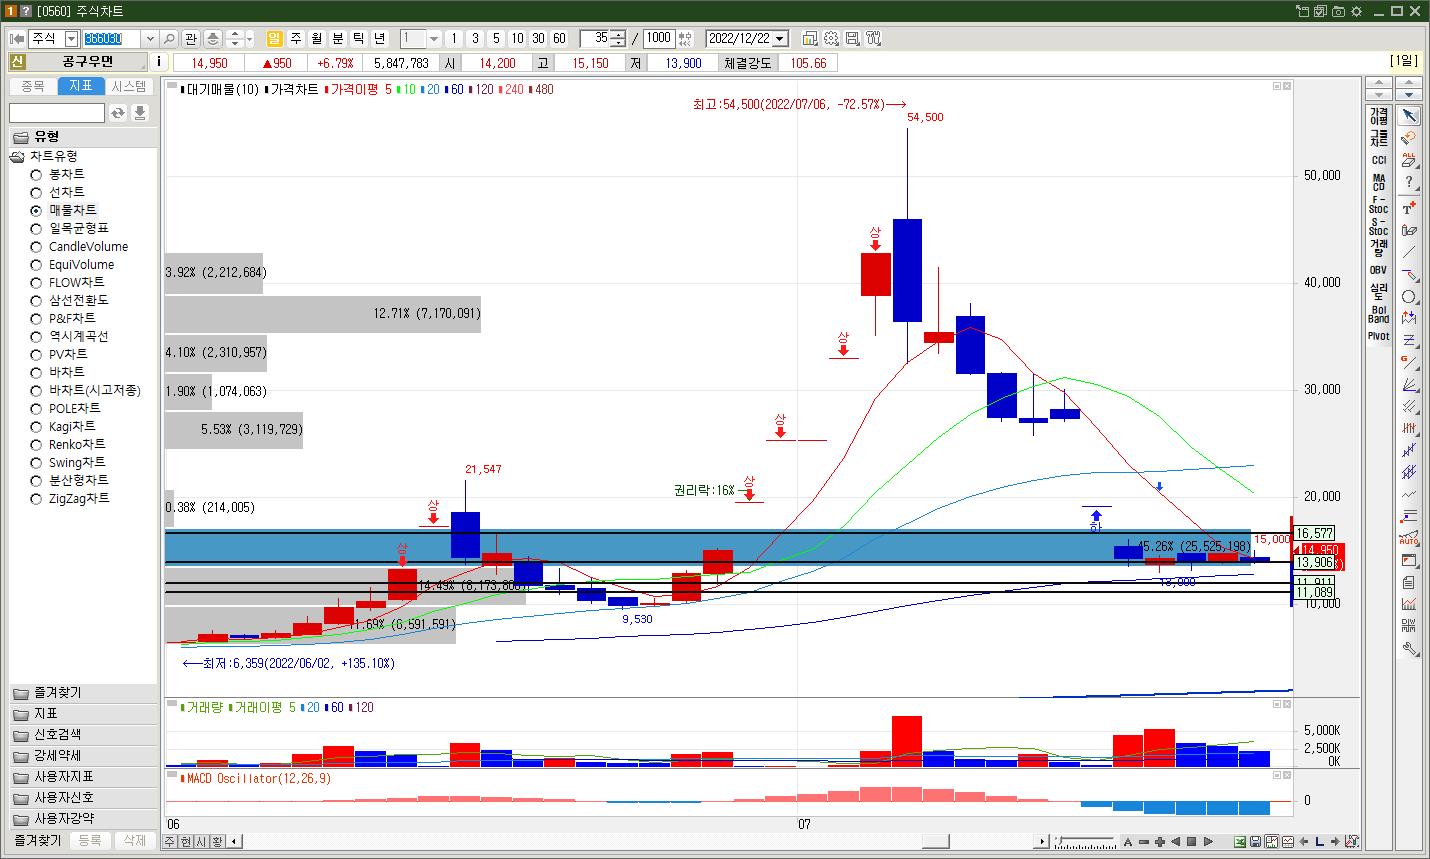
Task: Select the 일목균형표 radio button
Action: pyautogui.click(x=36, y=229)
